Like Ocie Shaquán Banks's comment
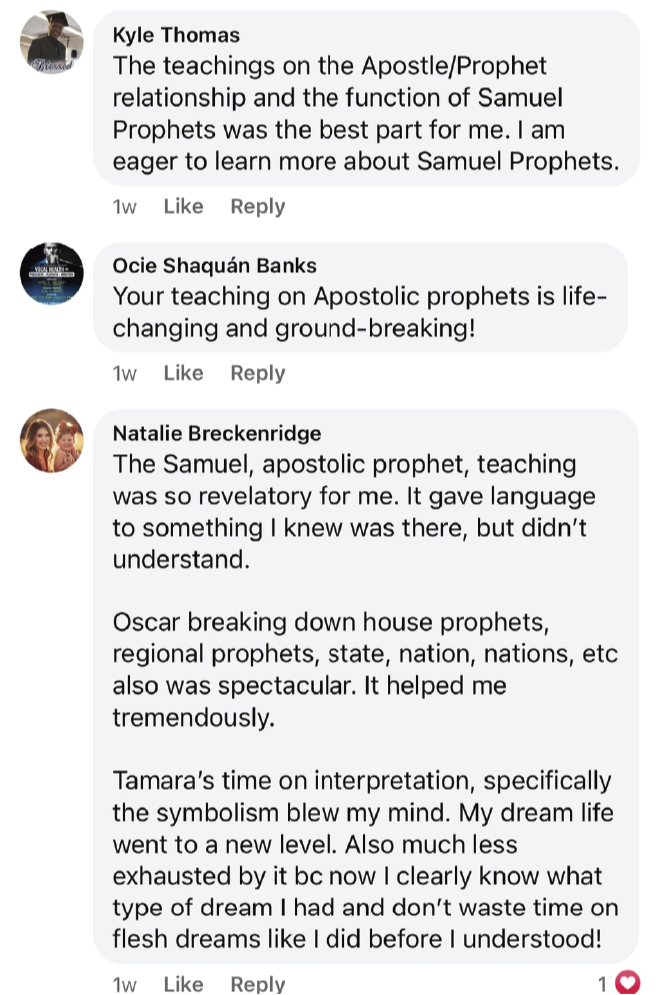 tap(183, 373)
